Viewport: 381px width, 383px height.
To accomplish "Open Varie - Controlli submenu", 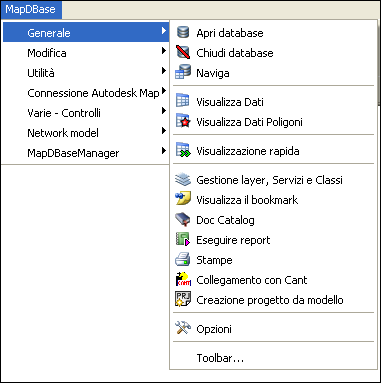I will tap(86, 112).
